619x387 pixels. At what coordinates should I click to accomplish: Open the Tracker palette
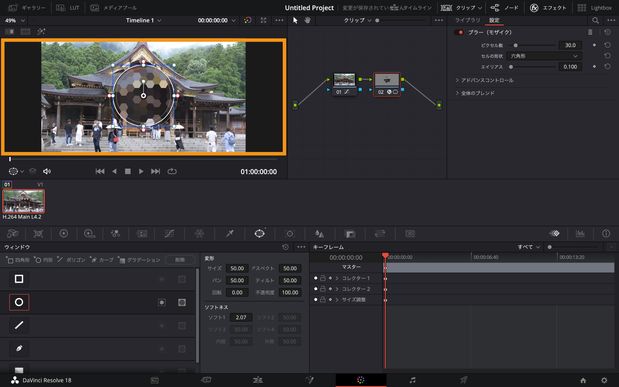tap(290, 234)
